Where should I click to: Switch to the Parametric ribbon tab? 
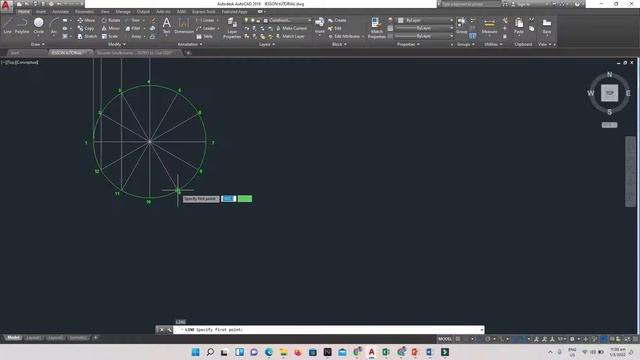tap(84, 11)
